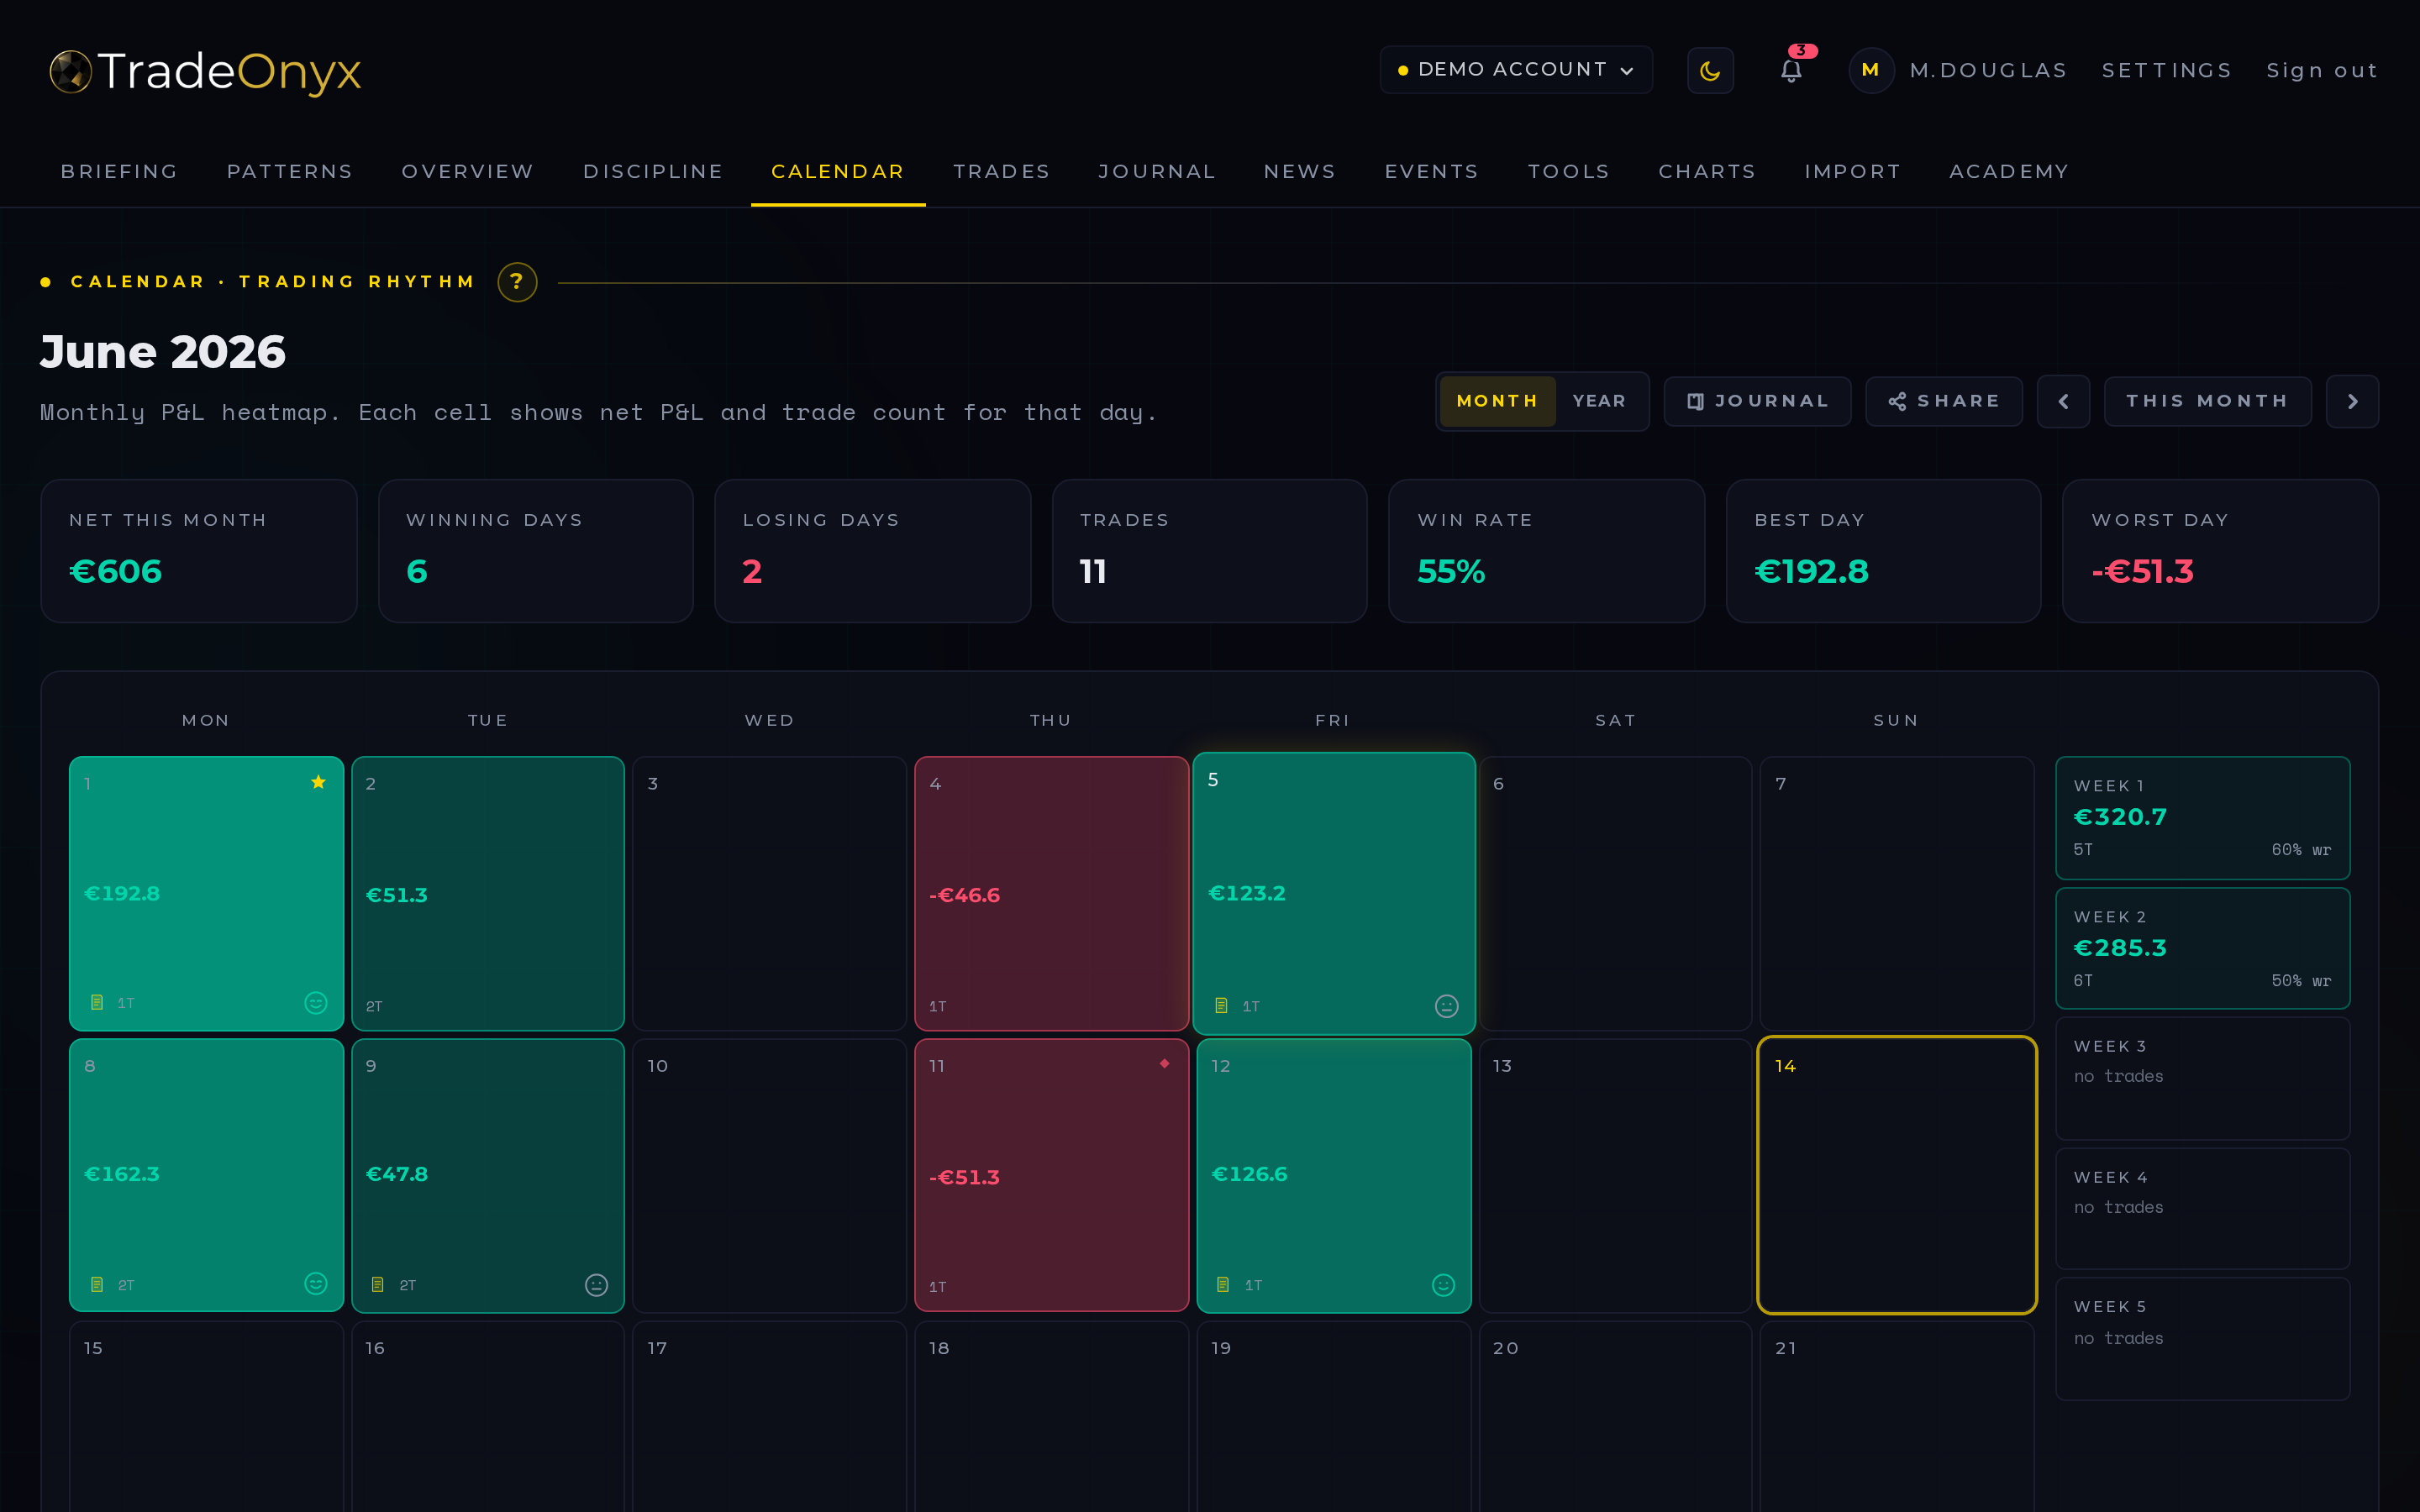
Task: Go to previous month arrow
Action: (2063, 401)
